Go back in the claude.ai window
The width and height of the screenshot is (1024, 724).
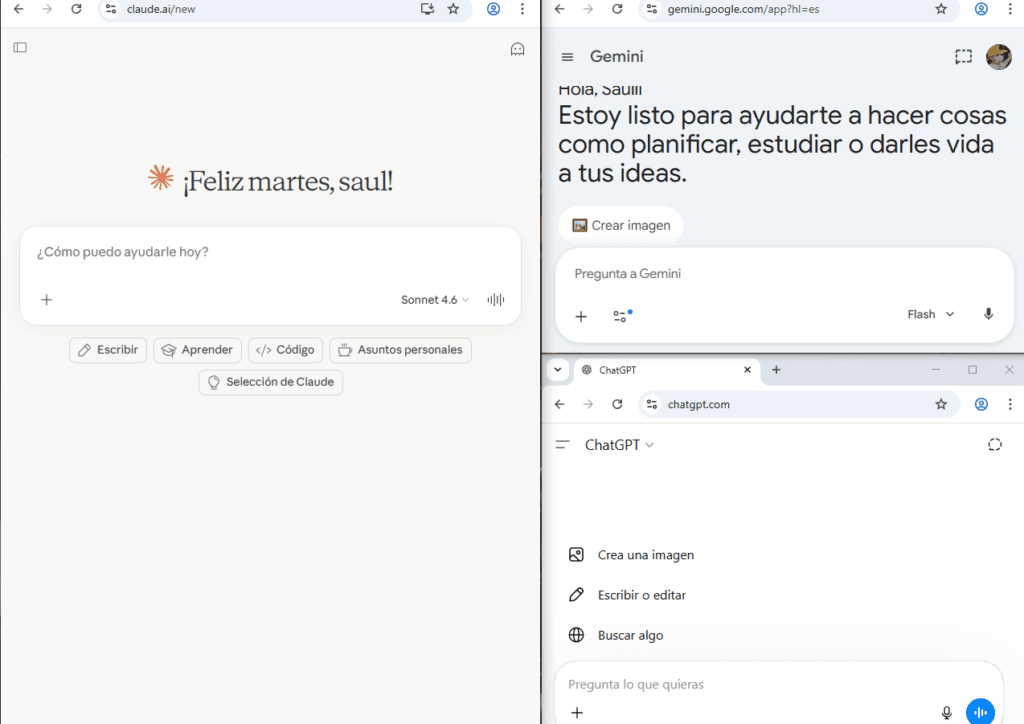pyautogui.click(x=19, y=9)
